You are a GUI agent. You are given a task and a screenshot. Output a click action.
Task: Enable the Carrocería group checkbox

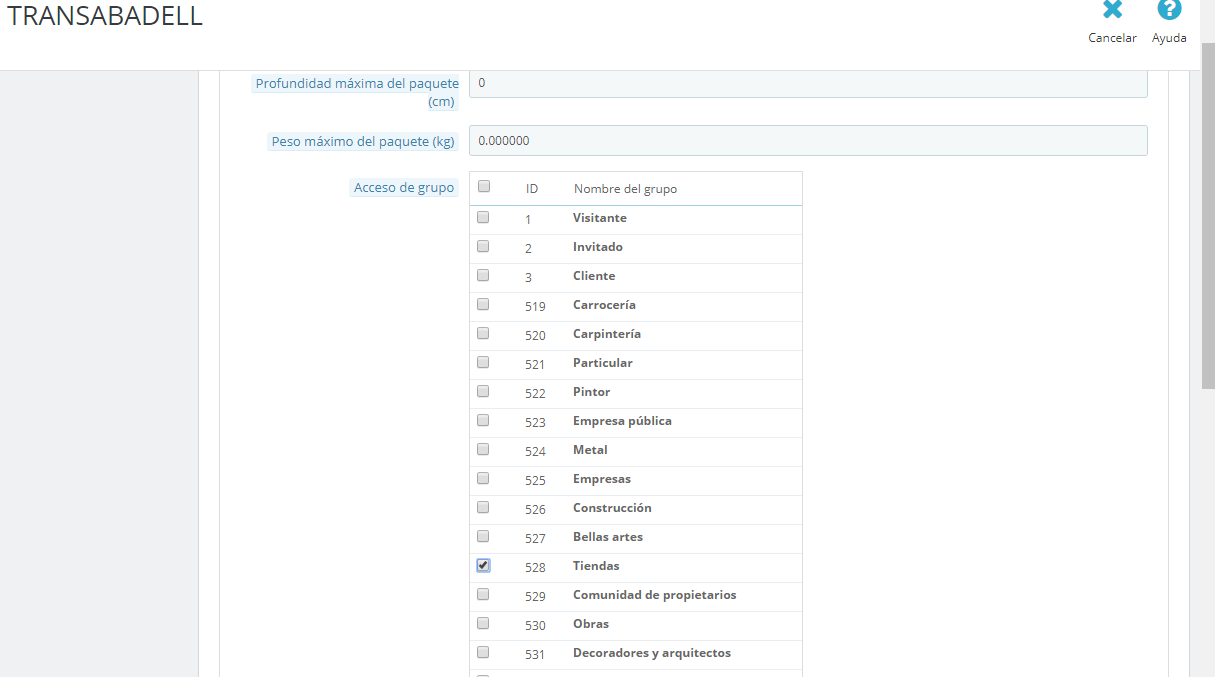[x=484, y=304]
